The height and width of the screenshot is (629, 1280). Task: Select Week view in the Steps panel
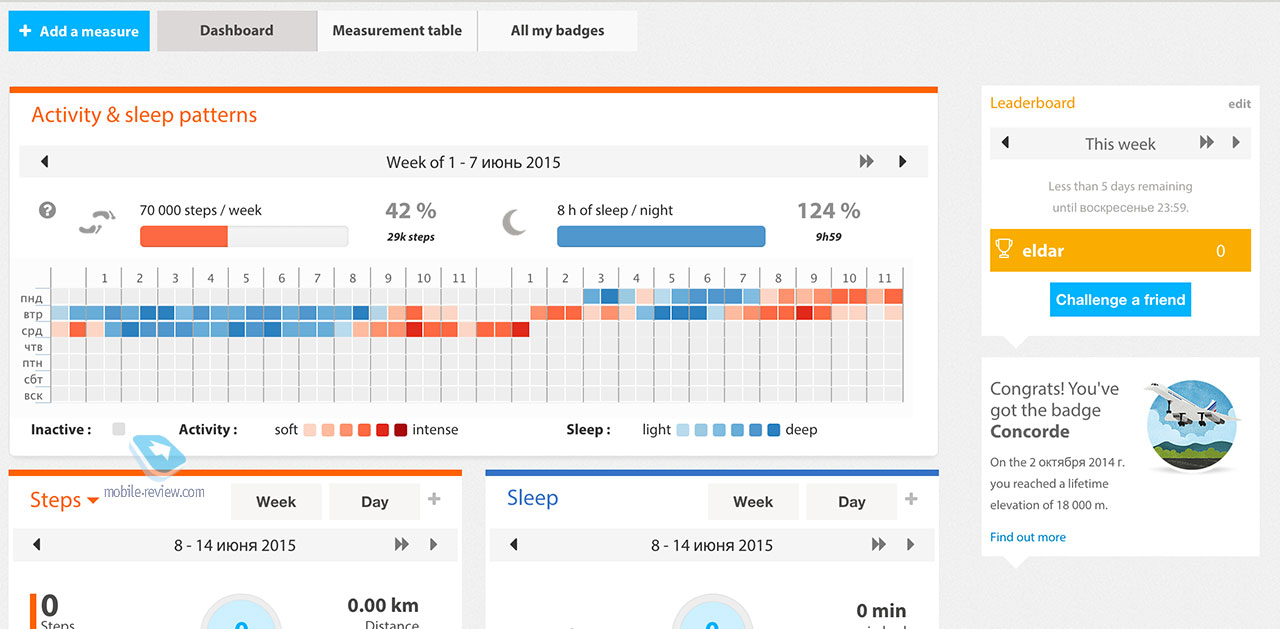[276, 502]
